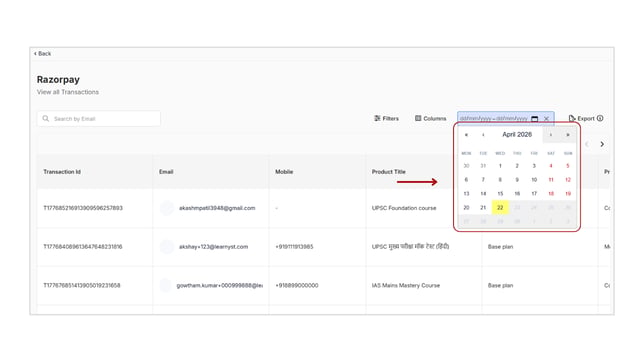Click the Mobile column header

[284, 172]
